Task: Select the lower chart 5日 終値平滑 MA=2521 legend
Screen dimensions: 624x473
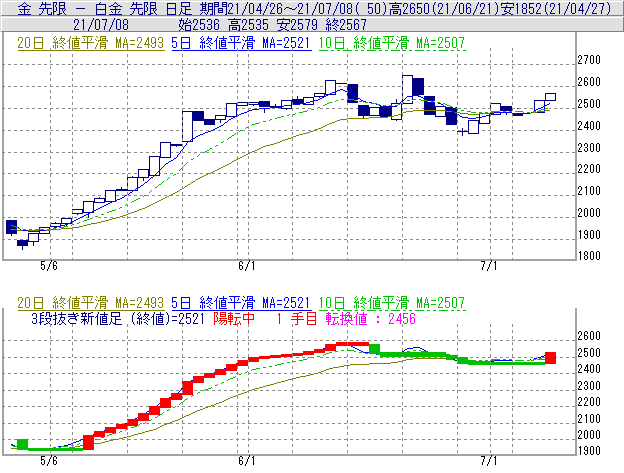Action: [241, 303]
